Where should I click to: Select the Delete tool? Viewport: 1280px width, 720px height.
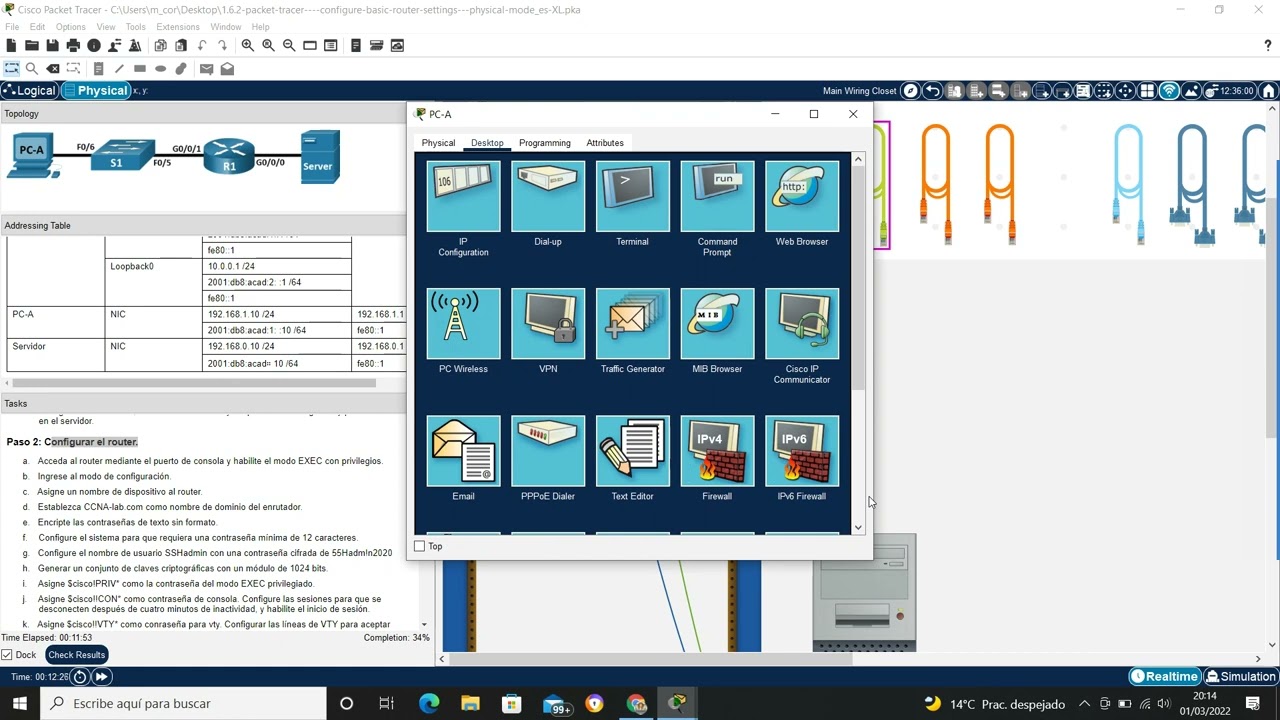tap(53, 69)
